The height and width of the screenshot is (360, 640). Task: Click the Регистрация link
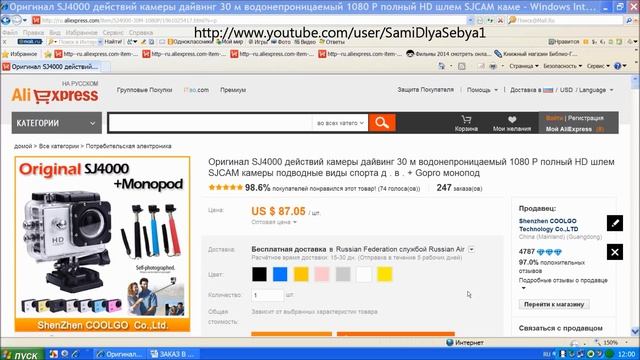pos(586,118)
